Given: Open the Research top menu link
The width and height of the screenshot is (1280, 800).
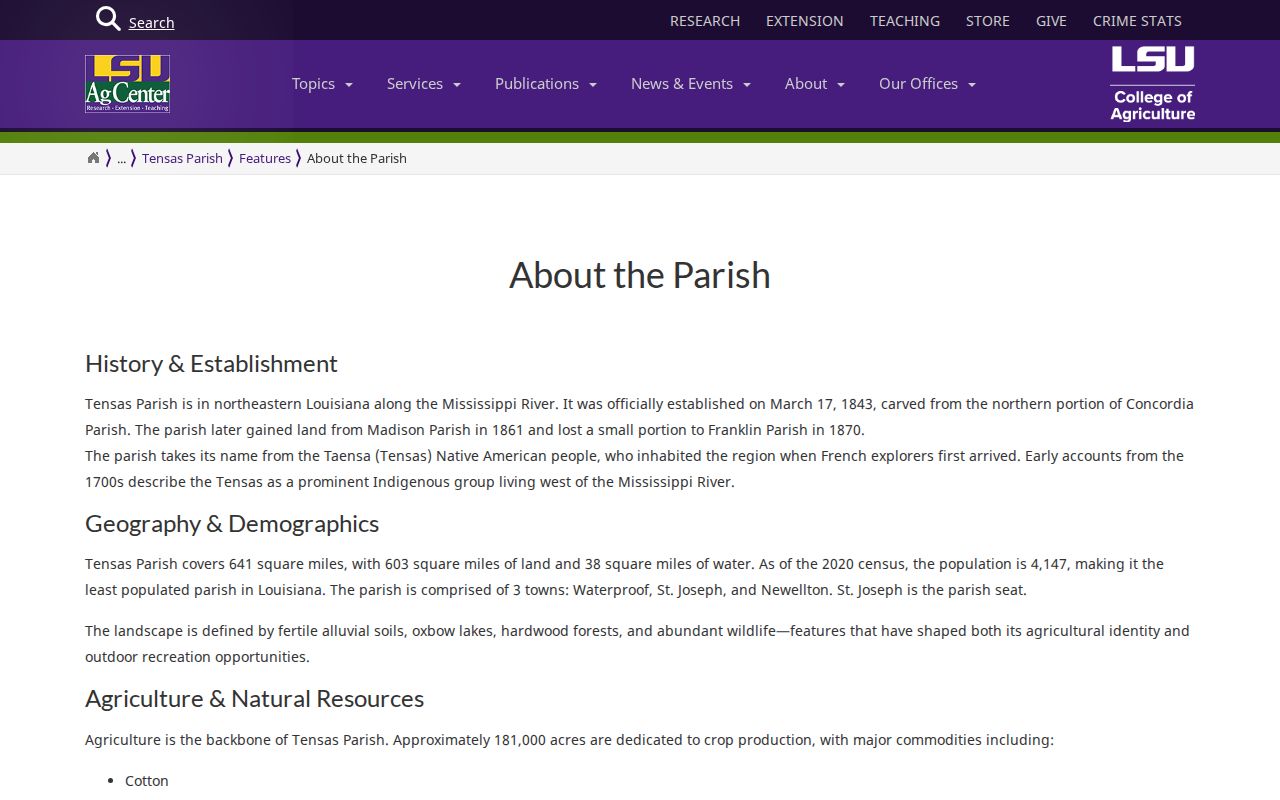Looking at the screenshot, I should [x=705, y=21].
